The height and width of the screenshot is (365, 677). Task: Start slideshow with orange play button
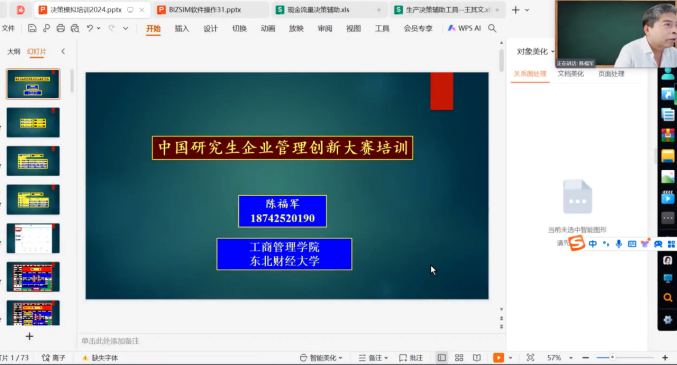[498, 358]
